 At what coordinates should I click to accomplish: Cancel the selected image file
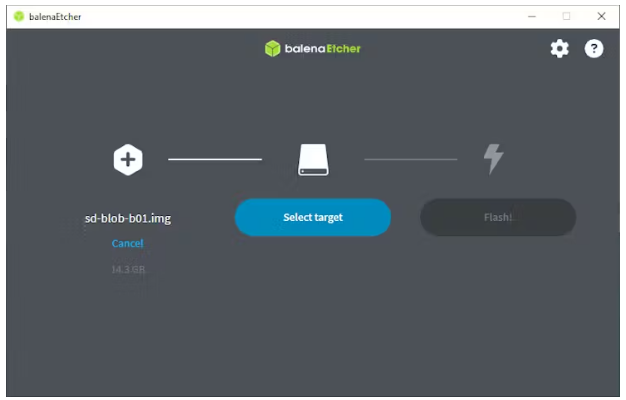click(x=127, y=243)
